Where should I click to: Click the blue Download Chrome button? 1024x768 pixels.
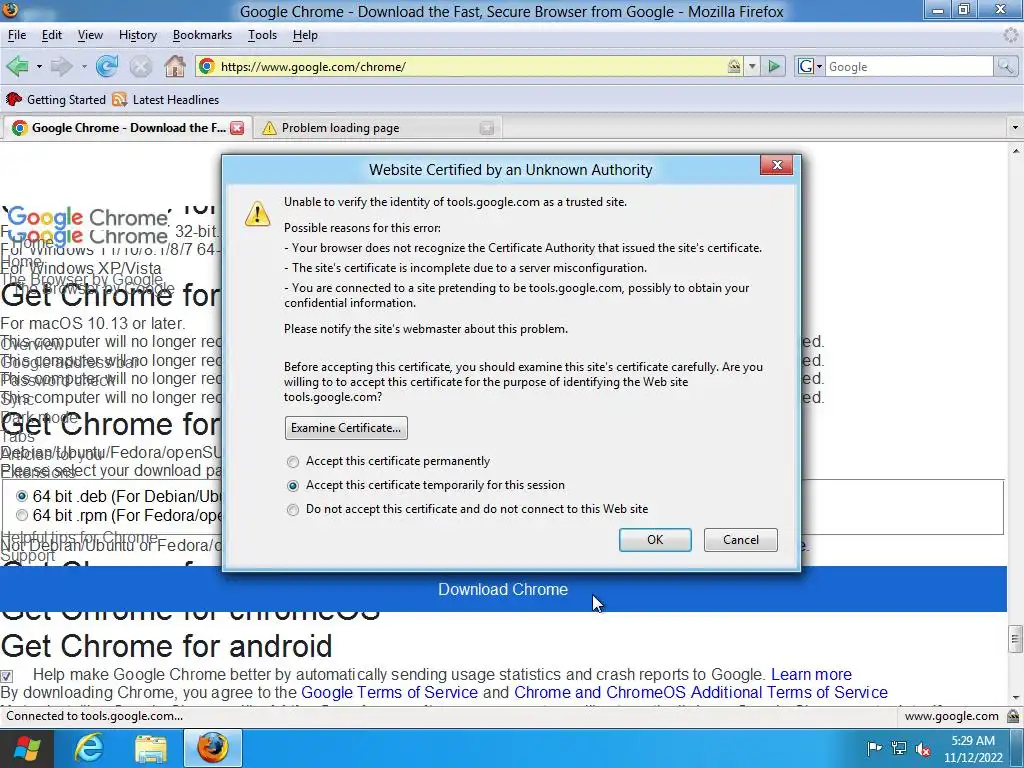click(503, 589)
